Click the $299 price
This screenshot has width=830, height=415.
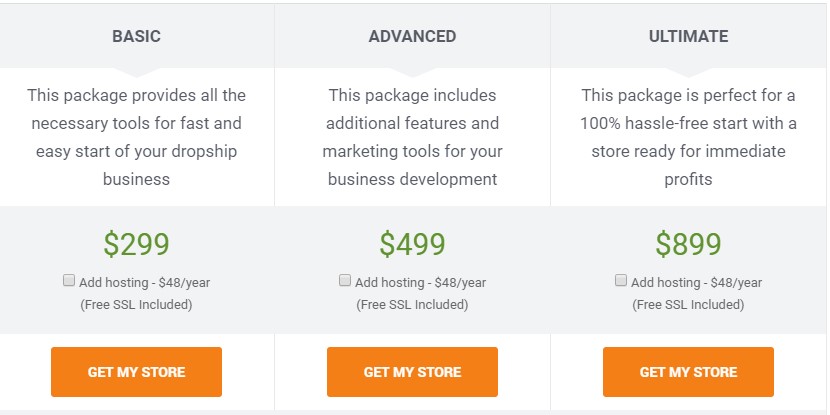(x=136, y=244)
